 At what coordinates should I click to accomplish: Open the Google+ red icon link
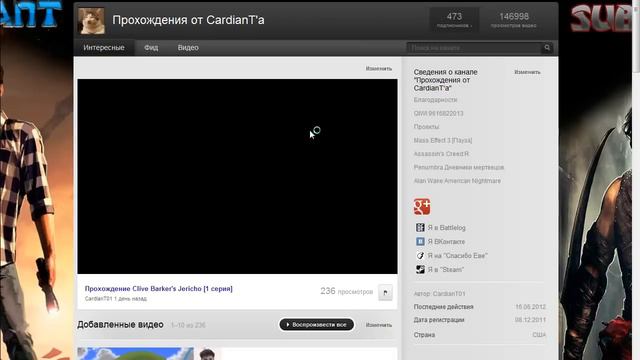(x=422, y=206)
